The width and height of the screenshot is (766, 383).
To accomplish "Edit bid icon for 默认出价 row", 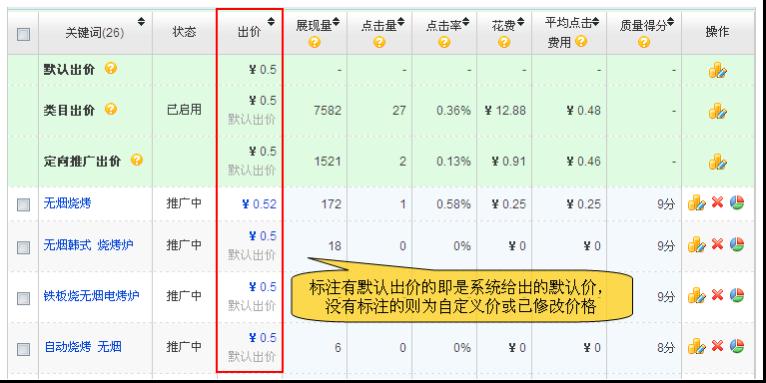I will coord(718,70).
